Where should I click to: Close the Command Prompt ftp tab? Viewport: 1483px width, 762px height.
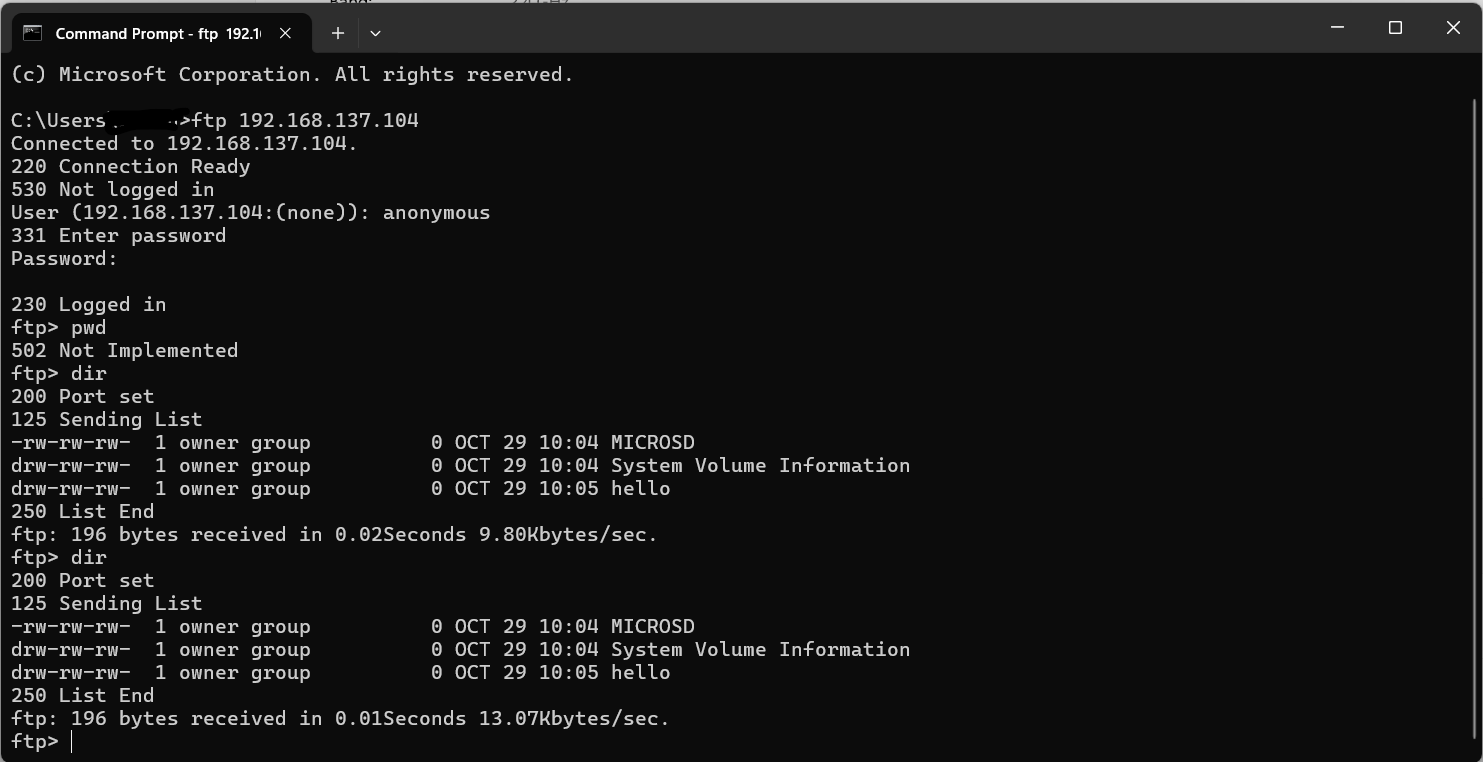(x=285, y=33)
